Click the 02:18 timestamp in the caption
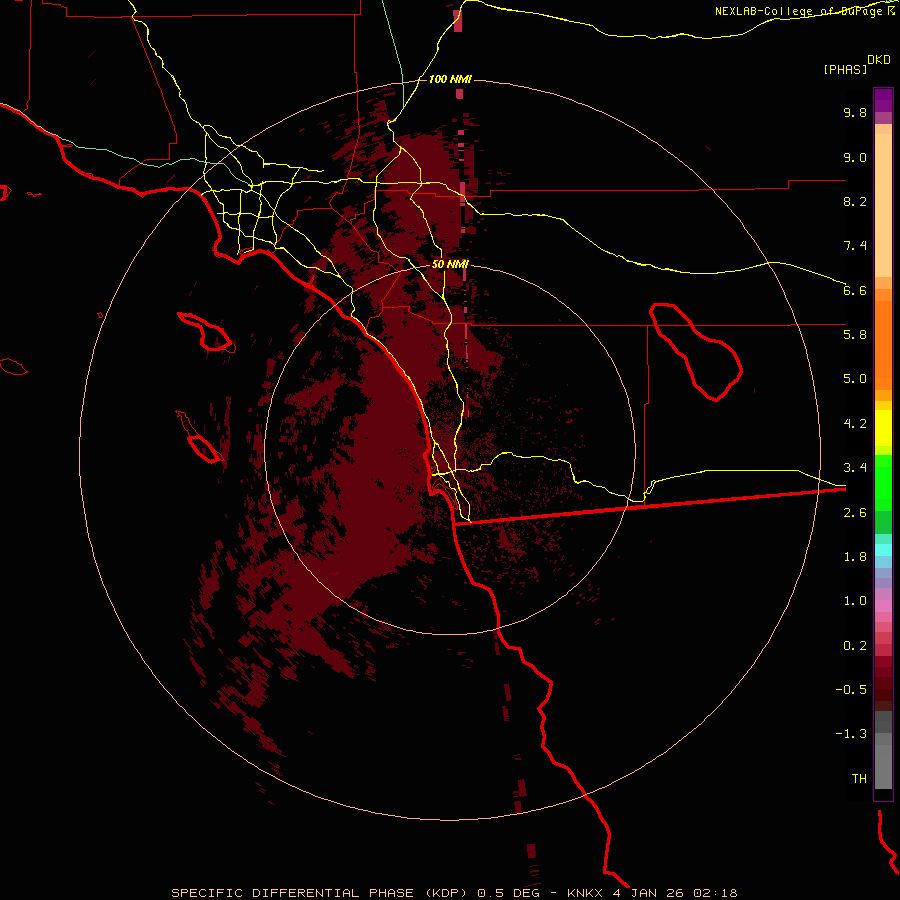Image resolution: width=900 pixels, height=900 pixels. [715, 893]
